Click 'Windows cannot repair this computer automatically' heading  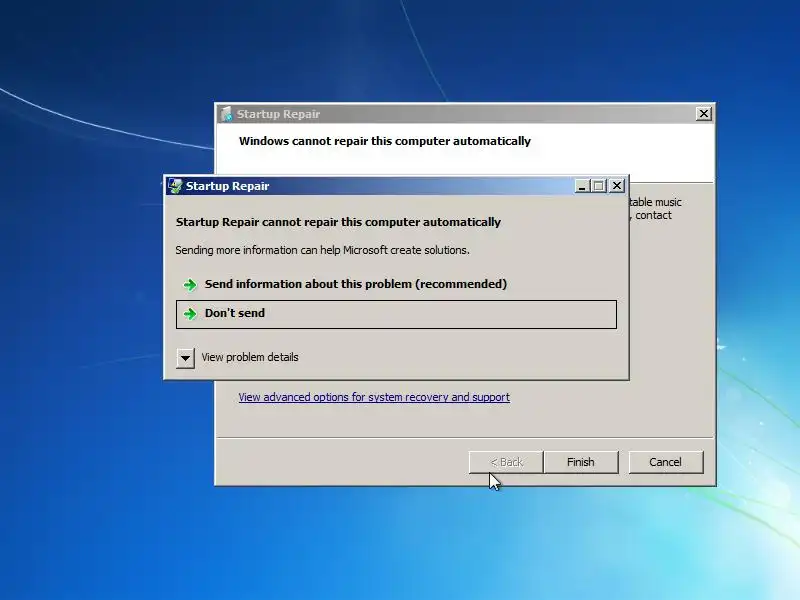[x=385, y=141]
